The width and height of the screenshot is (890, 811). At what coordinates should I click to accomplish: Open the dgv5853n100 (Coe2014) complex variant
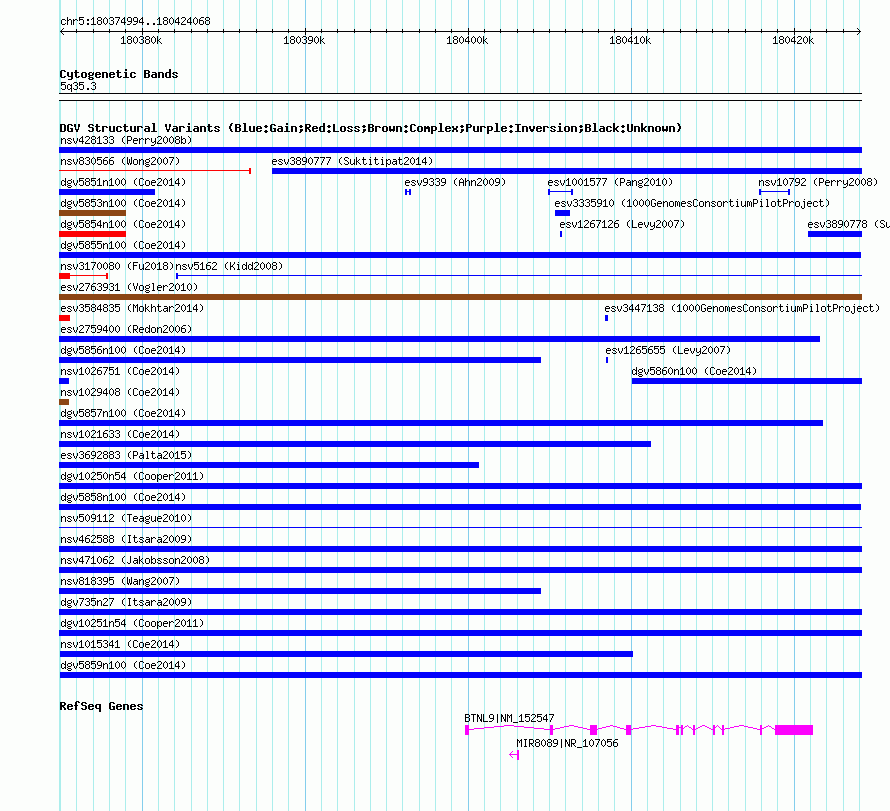93,213
